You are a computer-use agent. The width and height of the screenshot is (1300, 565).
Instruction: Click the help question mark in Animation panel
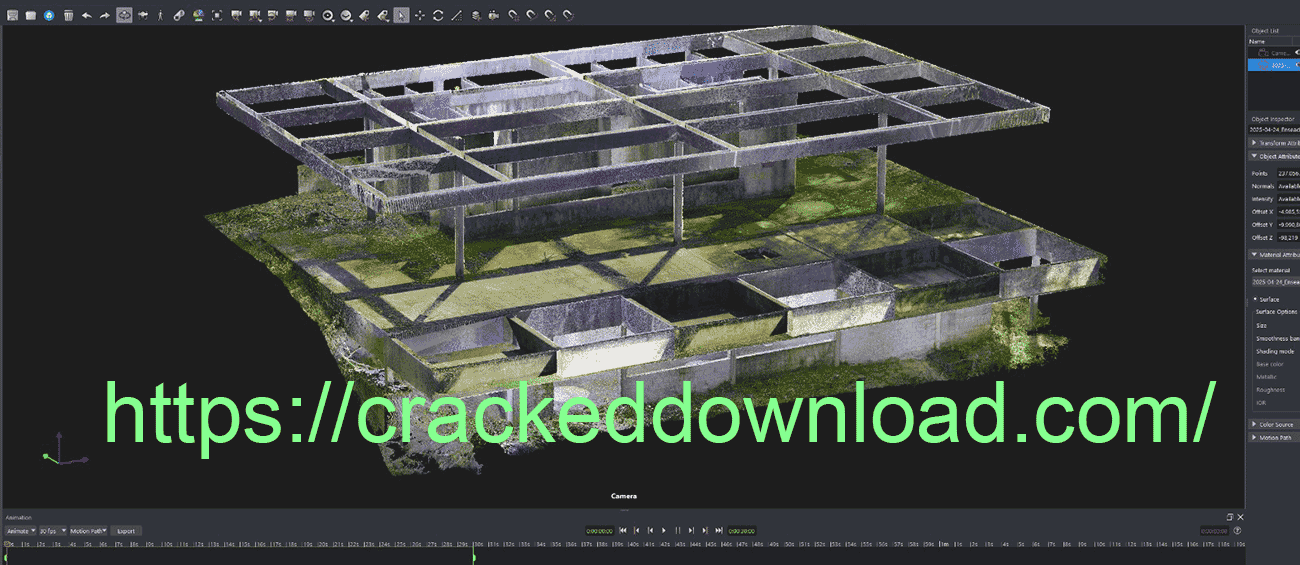pos(1237,531)
